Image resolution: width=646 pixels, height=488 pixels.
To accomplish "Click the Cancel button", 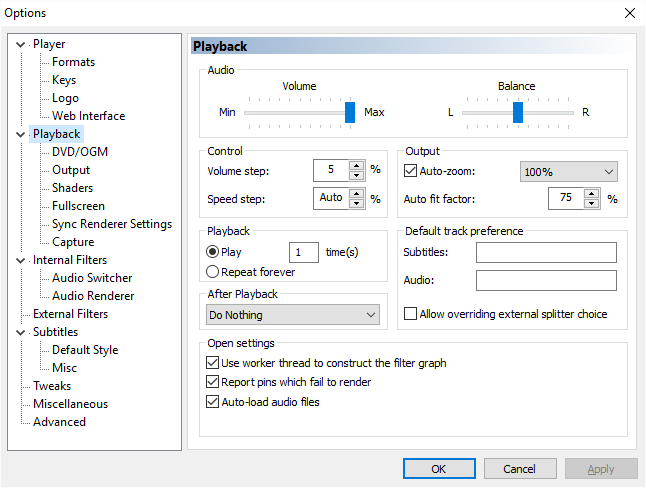I will click(x=519, y=469).
